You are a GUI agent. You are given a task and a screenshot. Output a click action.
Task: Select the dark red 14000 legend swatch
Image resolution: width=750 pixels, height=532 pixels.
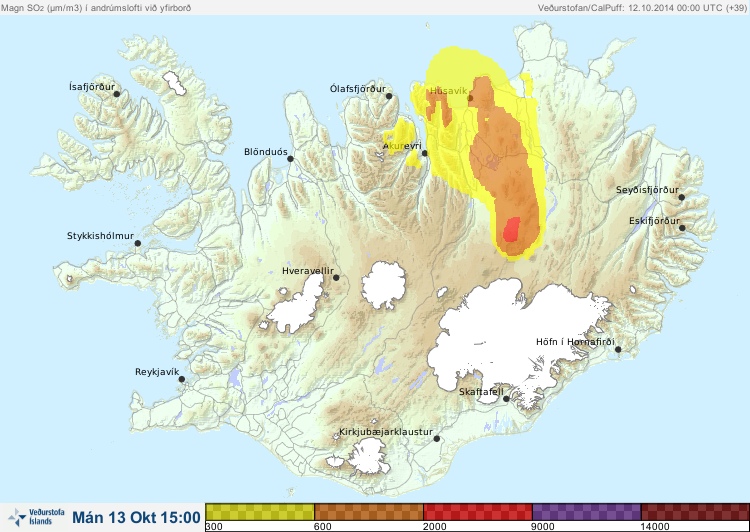695,512
